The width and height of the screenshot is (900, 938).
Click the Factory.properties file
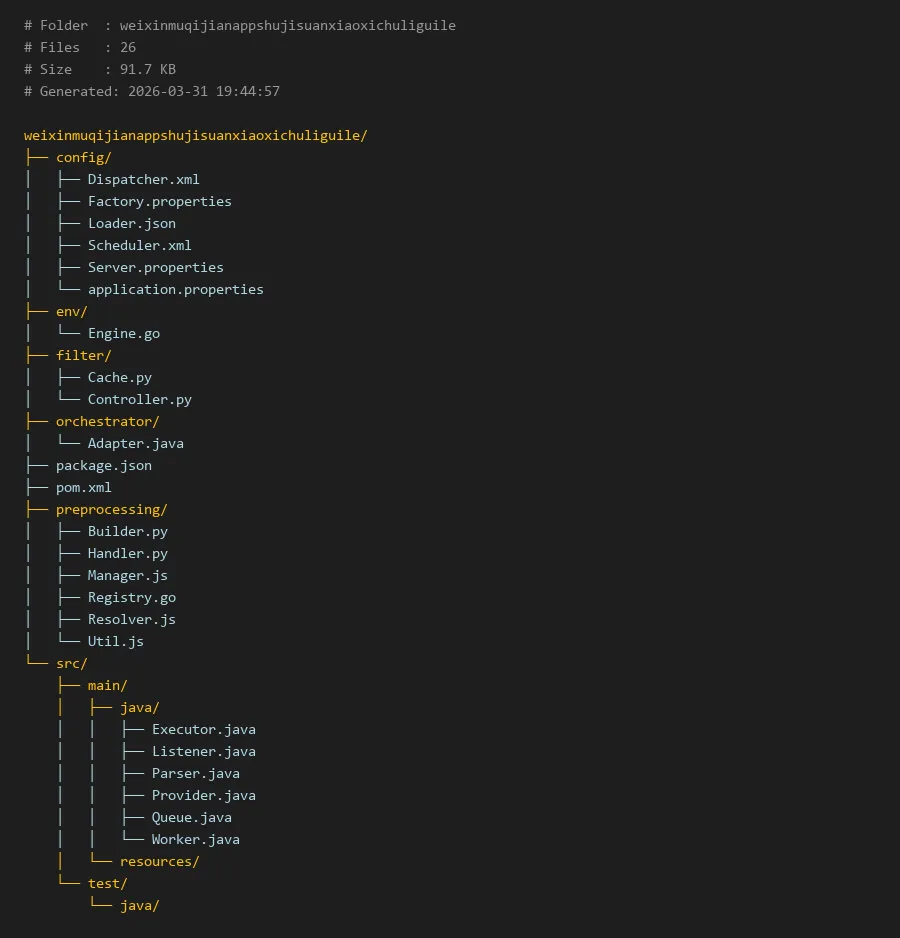tap(159, 201)
